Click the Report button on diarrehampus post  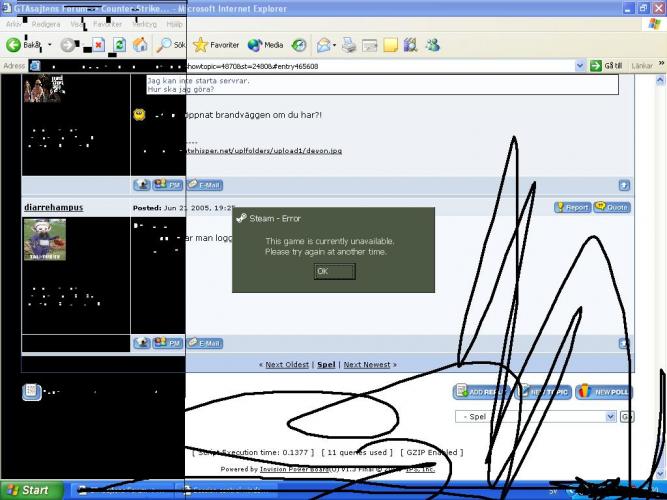pyautogui.click(x=572, y=207)
